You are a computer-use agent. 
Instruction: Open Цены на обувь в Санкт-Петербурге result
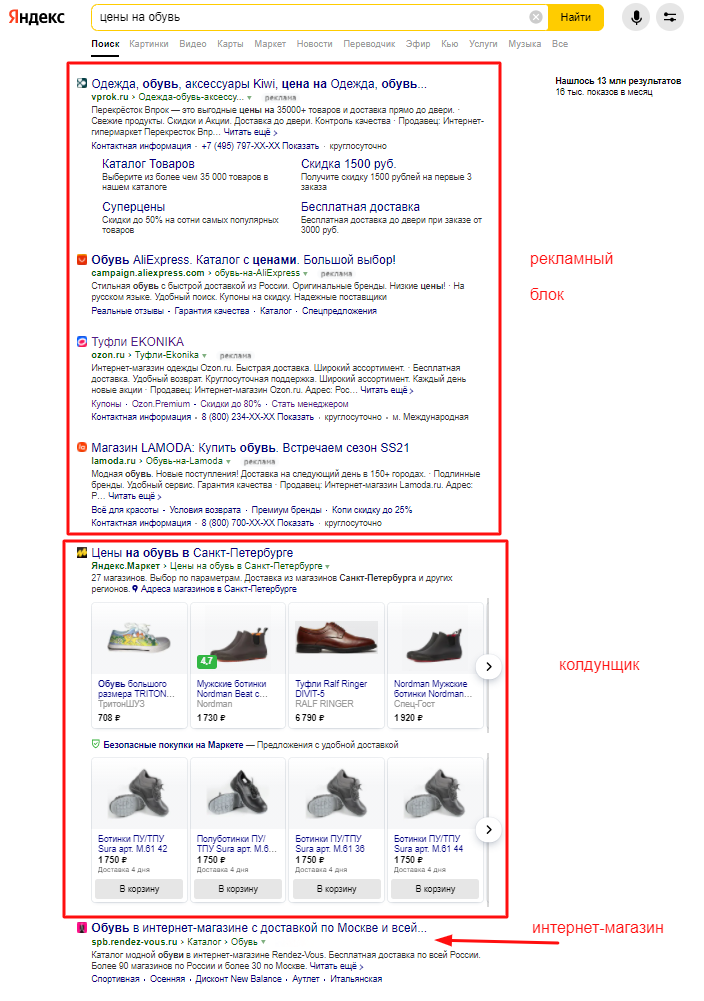192,553
